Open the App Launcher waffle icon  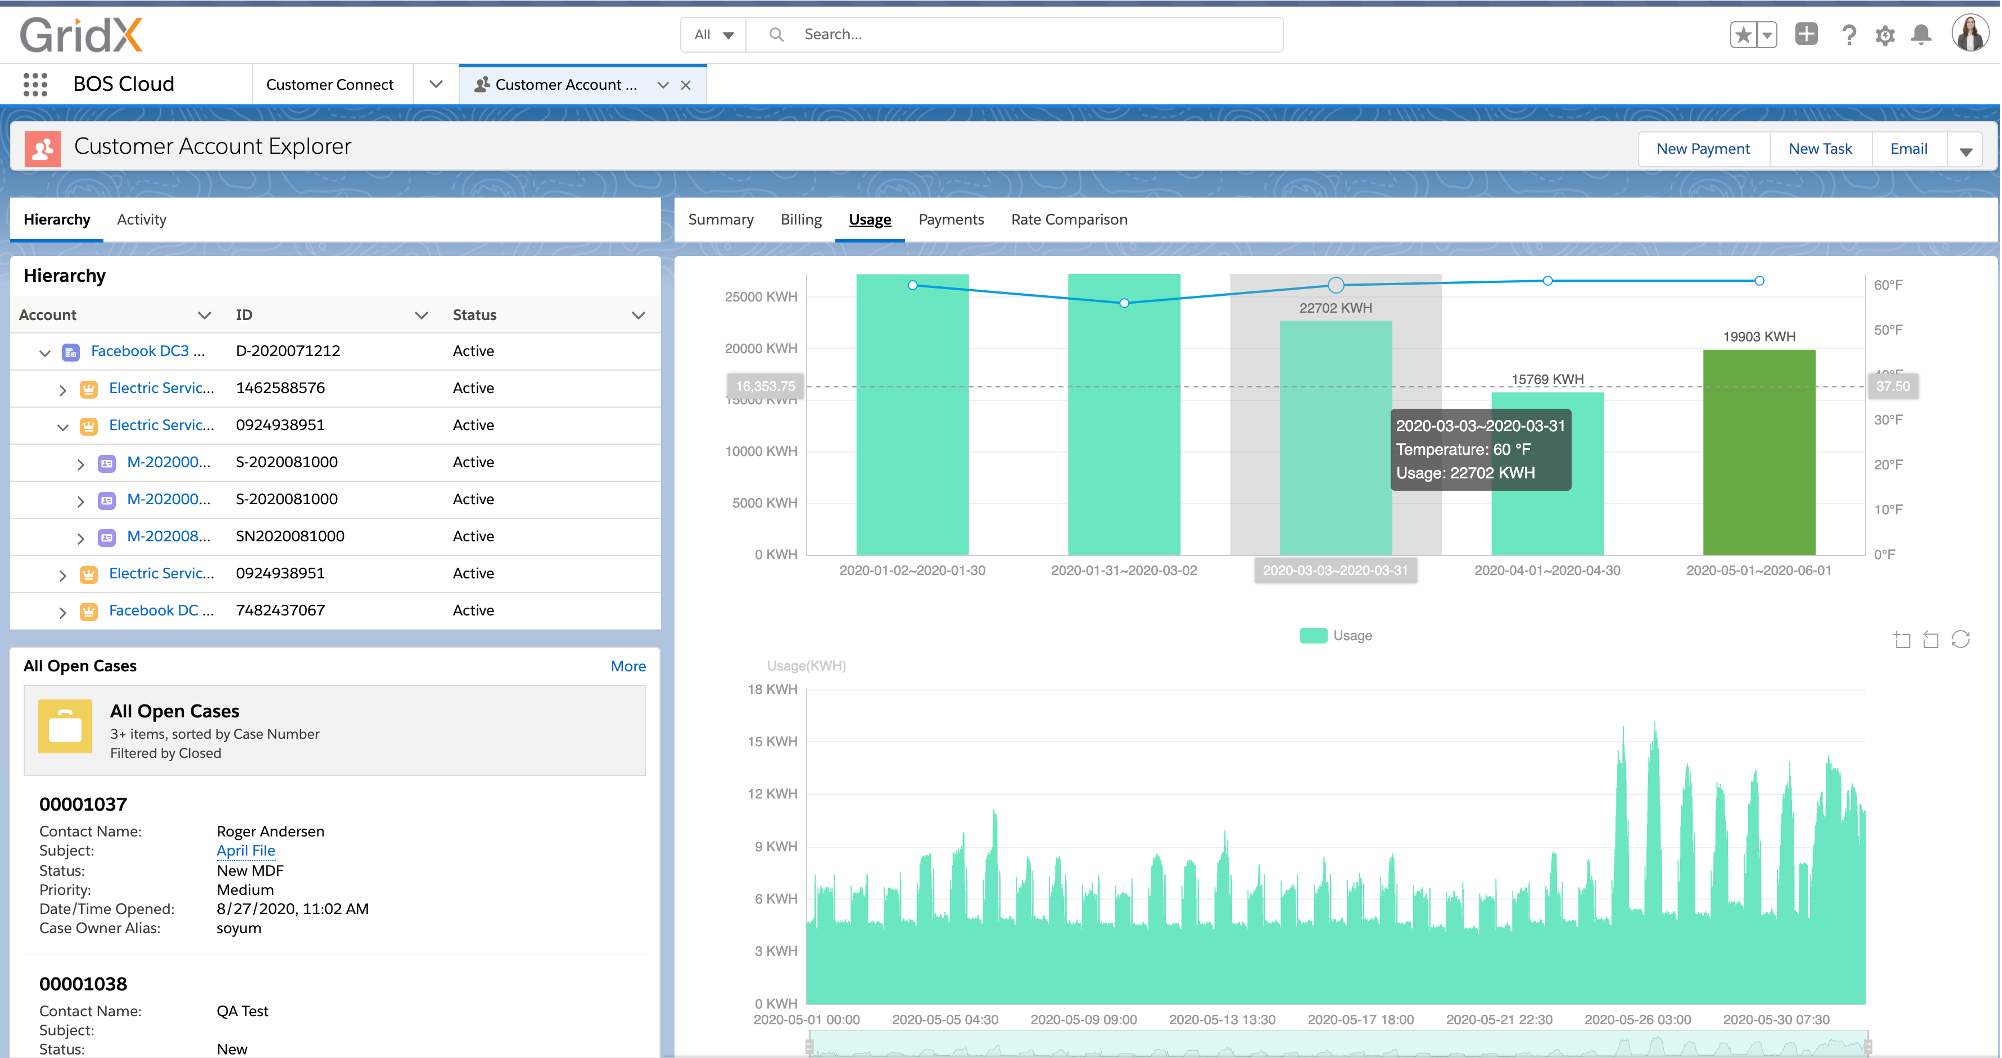point(34,84)
